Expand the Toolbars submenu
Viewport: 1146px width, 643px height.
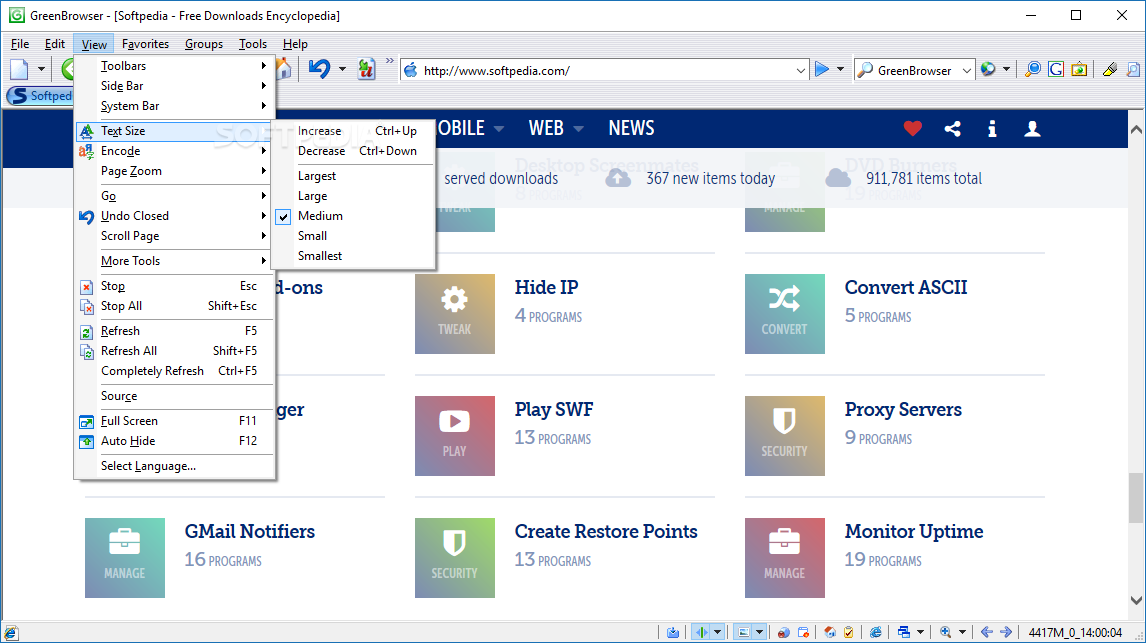(175, 66)
